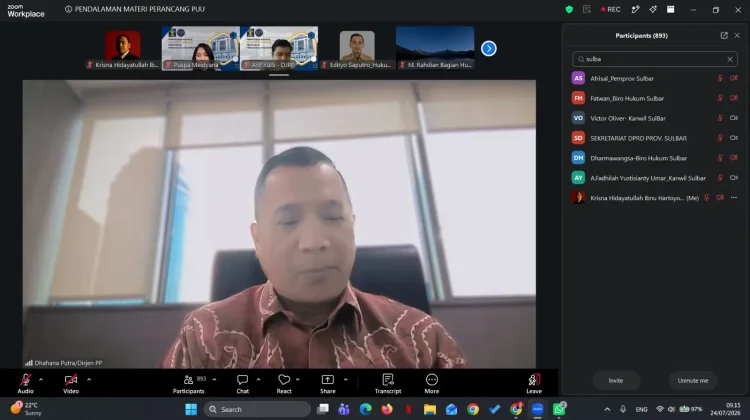Click muted mic icon for Afrisal_Pemprov Sulbar
750x420 pixels.
(x=720, y=78)
